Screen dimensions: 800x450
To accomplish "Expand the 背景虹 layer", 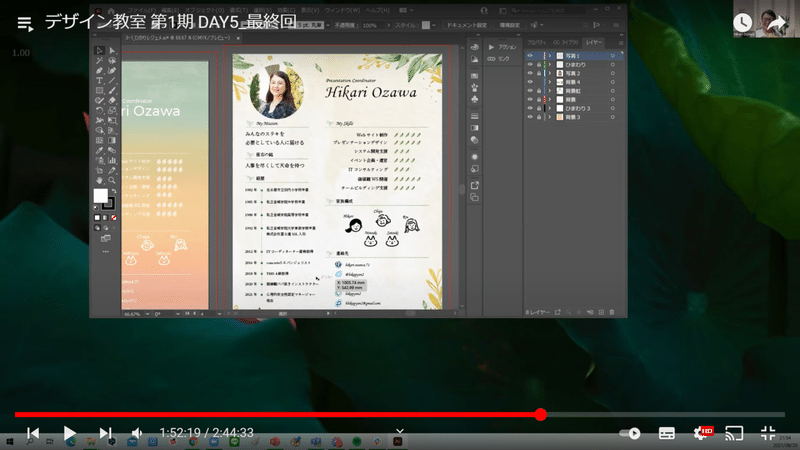I will click(550, 91).
